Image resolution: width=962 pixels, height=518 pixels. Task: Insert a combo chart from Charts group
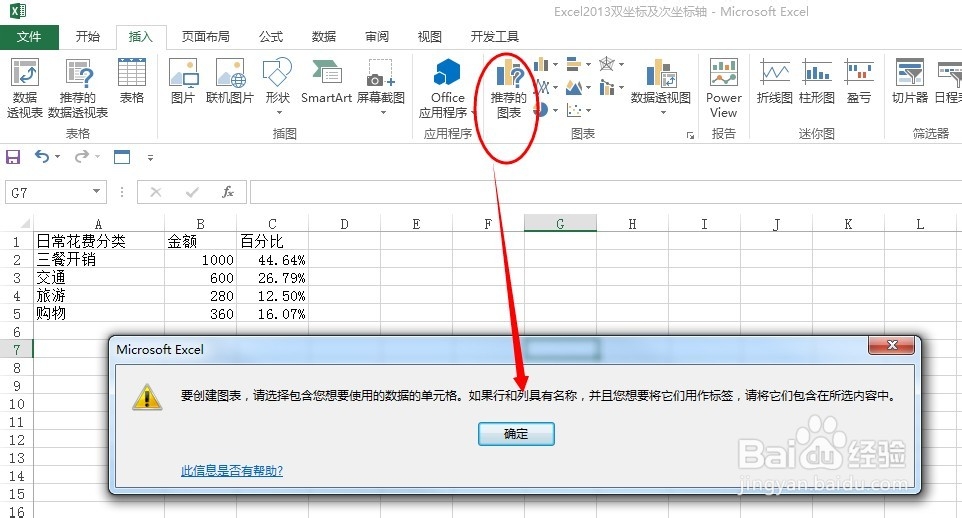(607, 88)
